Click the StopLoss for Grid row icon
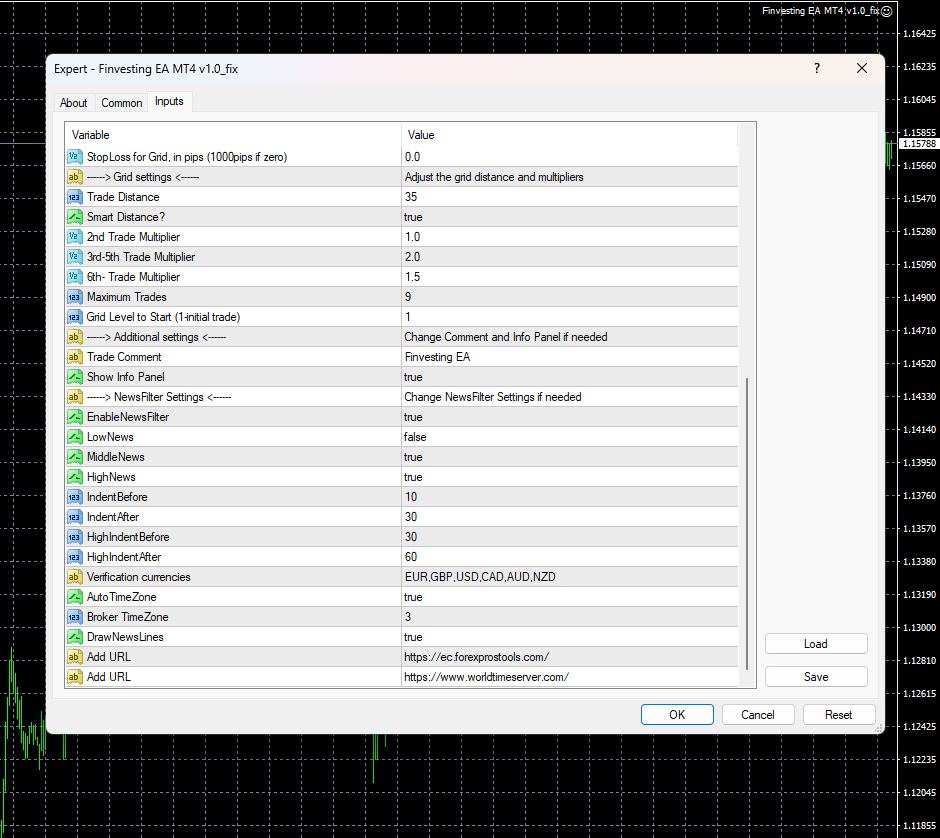940x838 pixels. [74, 157]
